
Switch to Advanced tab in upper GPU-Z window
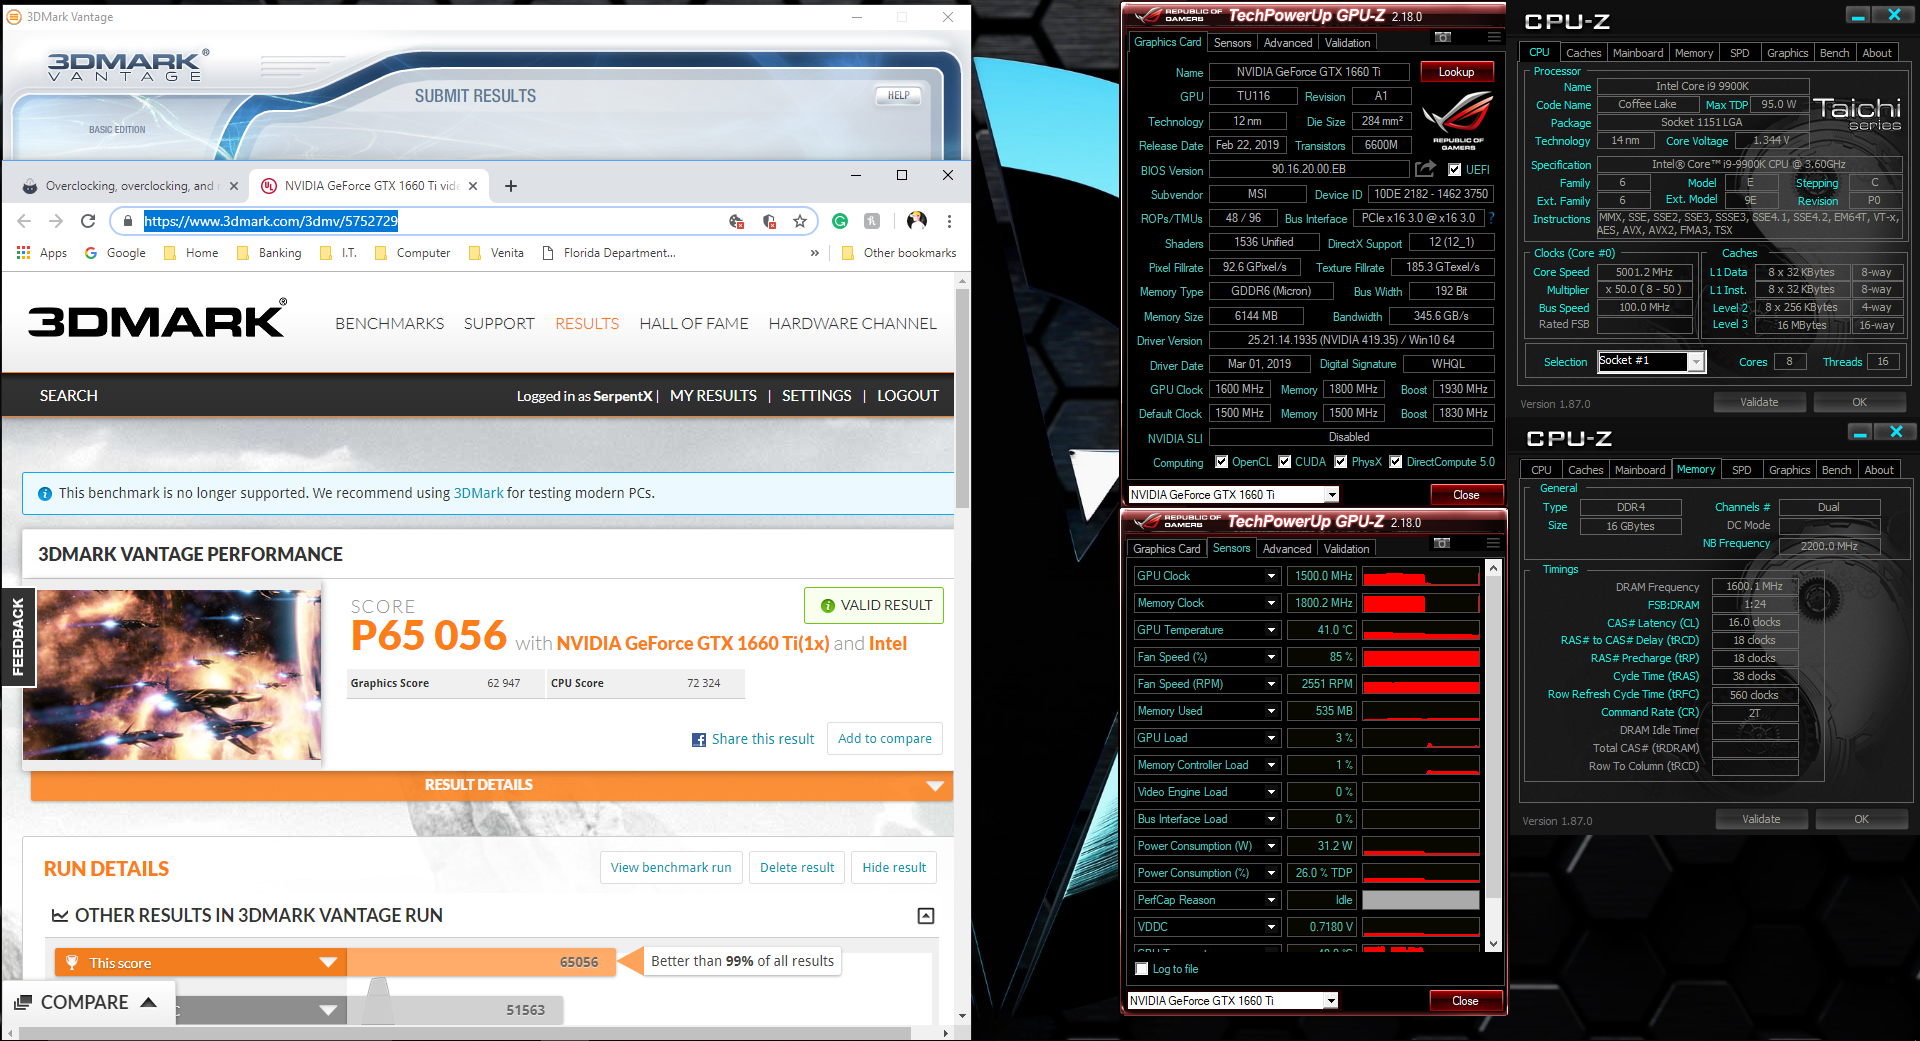tap(1288, 43)
